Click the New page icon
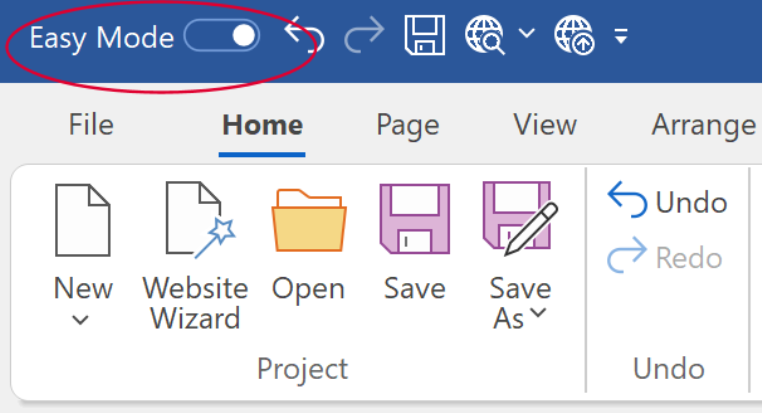 pos(83,220)
